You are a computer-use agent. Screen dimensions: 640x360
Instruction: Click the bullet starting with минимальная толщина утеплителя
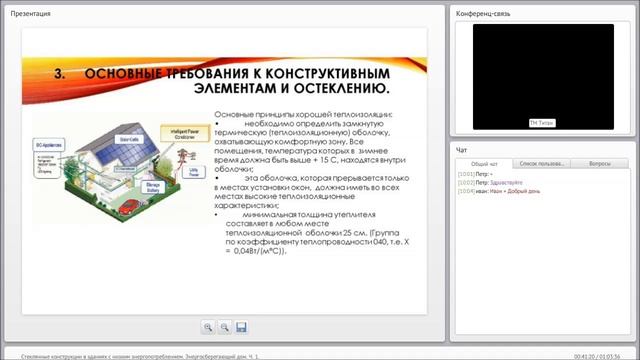(312, 233)
